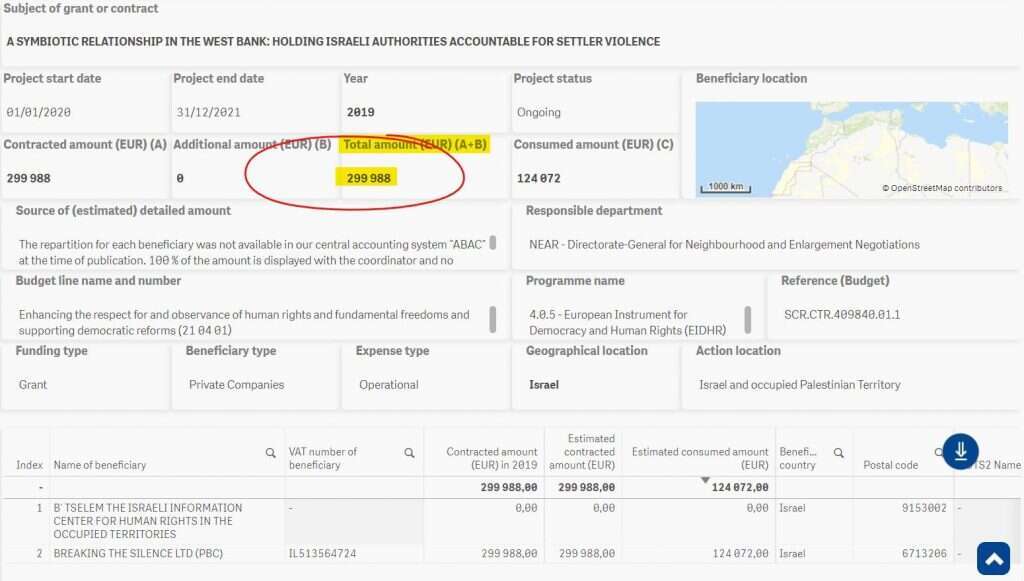The height and width of the screenshot is (581, 1024).
Task: Click the VAT number IL513564724 cell
Action: click(x=324, y=553)
